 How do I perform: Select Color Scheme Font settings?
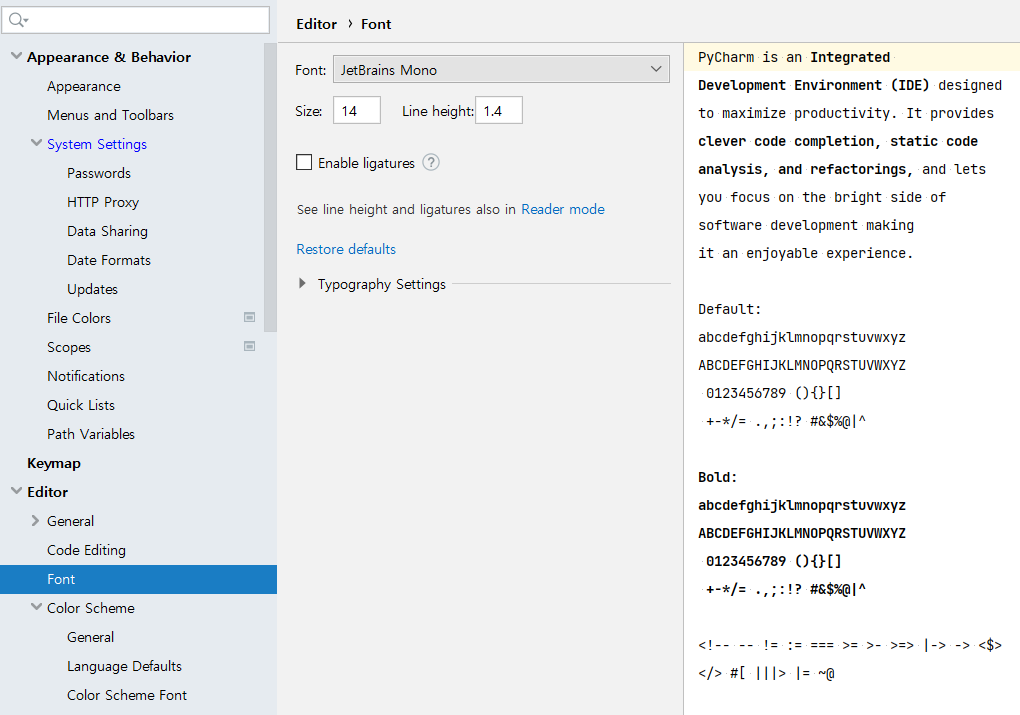click(x=127, y=695)
